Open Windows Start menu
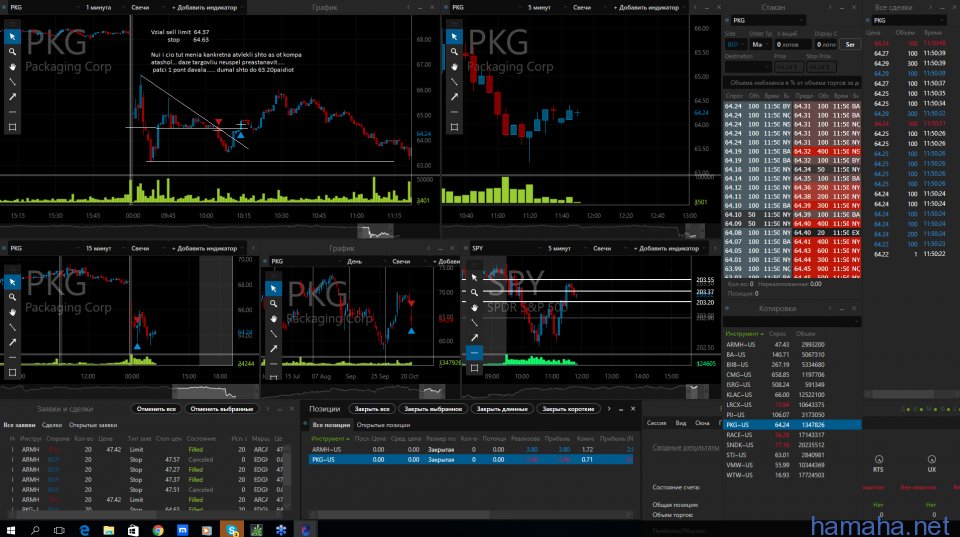The image size is (960, 537). (x=10, y=530)
